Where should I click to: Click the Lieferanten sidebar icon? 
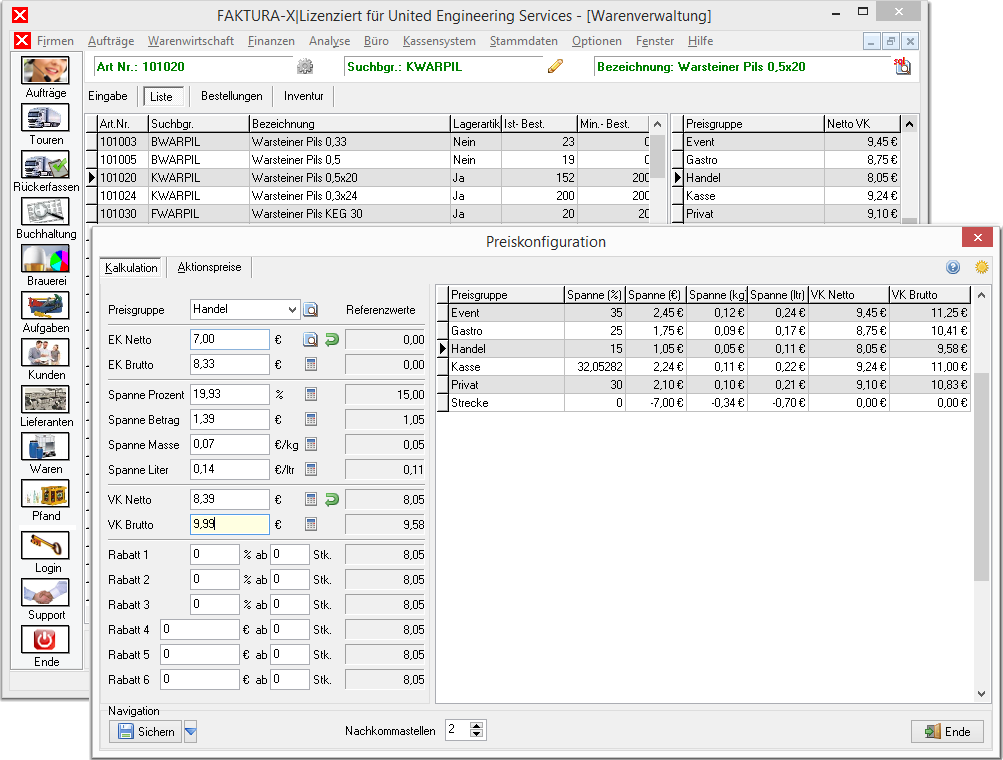(45, 400)
